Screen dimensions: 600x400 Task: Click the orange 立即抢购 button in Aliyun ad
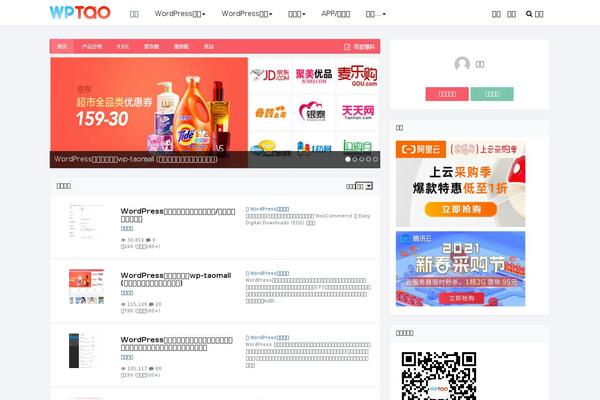(x=461, y=209)
